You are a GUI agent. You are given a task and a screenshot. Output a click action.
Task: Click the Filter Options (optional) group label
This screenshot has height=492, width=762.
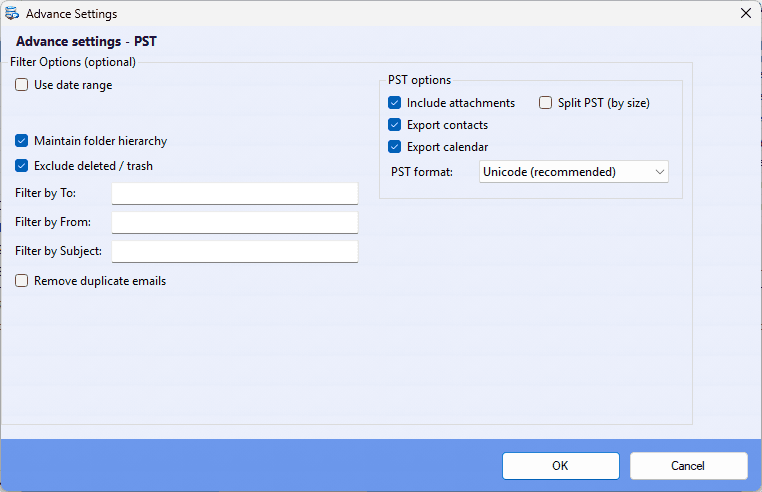73,62
